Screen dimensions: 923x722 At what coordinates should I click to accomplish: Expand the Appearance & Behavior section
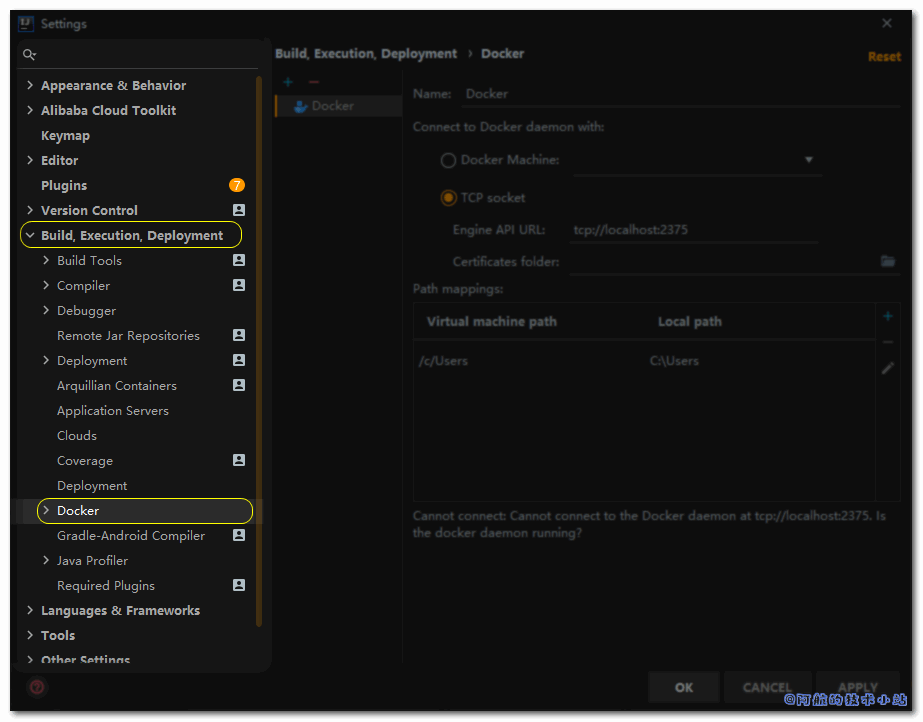(30, 85)
